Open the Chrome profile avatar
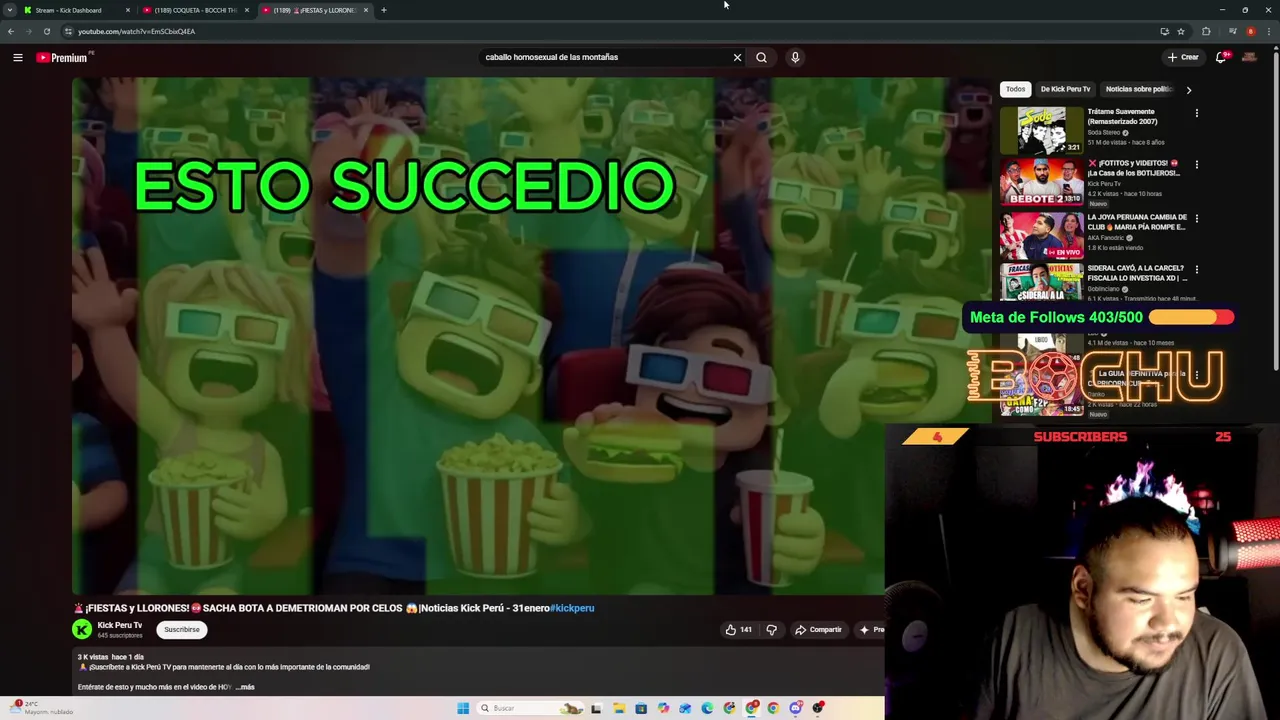Image resolution: width=1280 pixels, height=720 pixels. 1250,31
